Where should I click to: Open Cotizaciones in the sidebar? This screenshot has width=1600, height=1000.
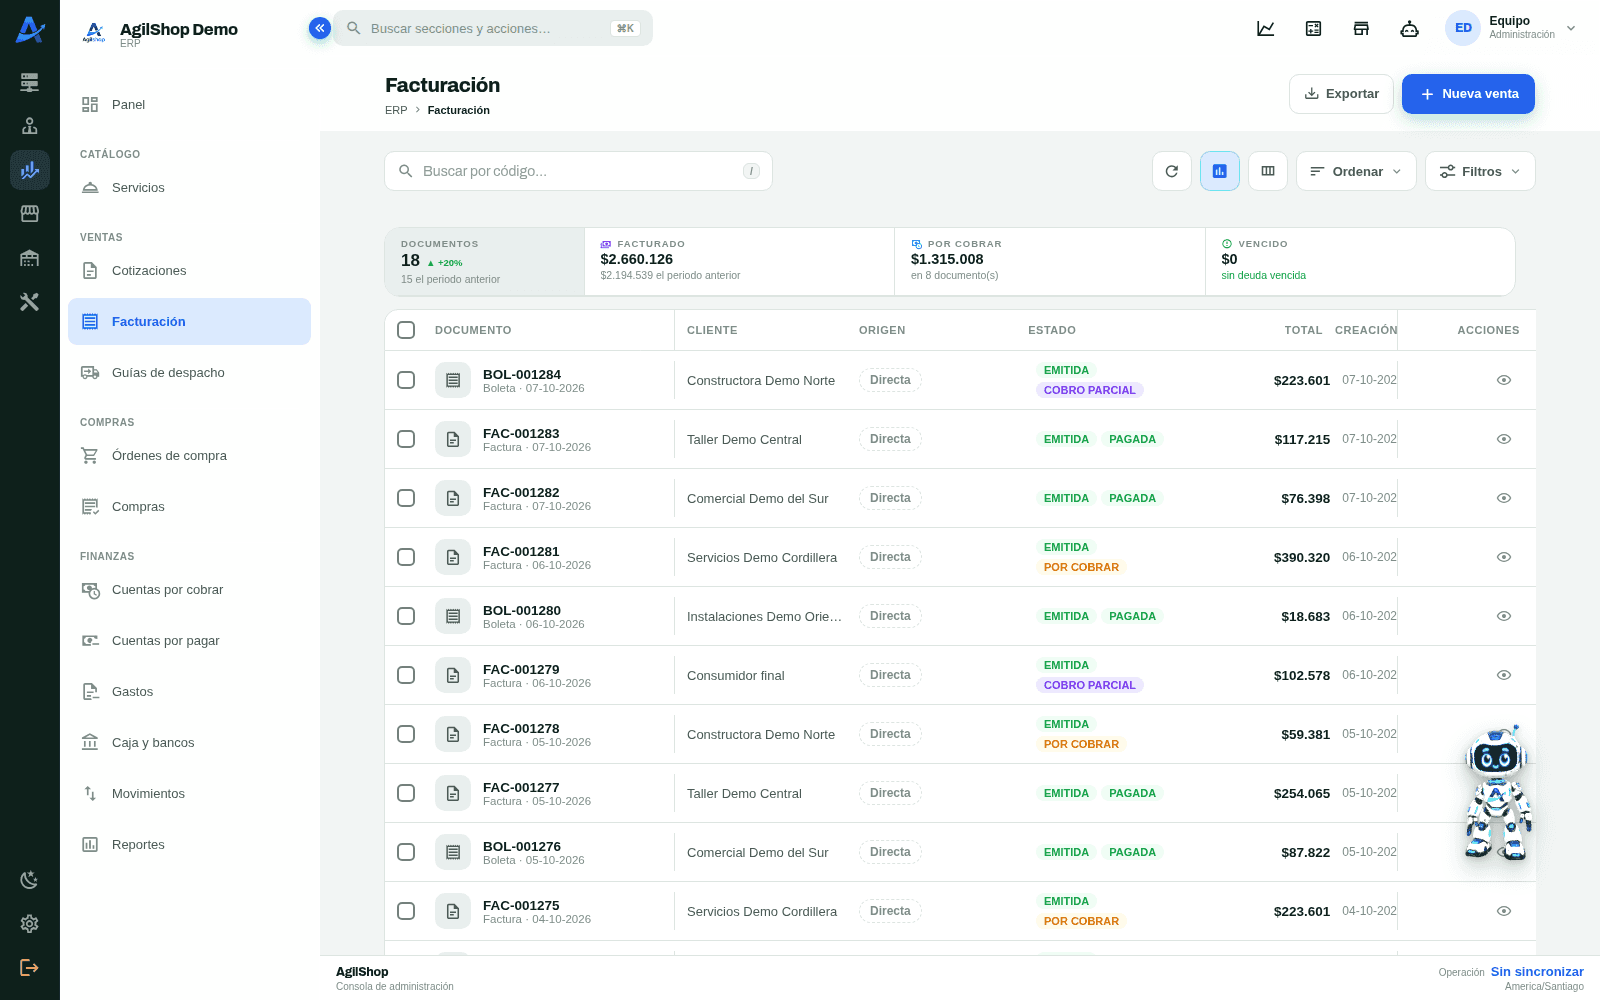189,271
